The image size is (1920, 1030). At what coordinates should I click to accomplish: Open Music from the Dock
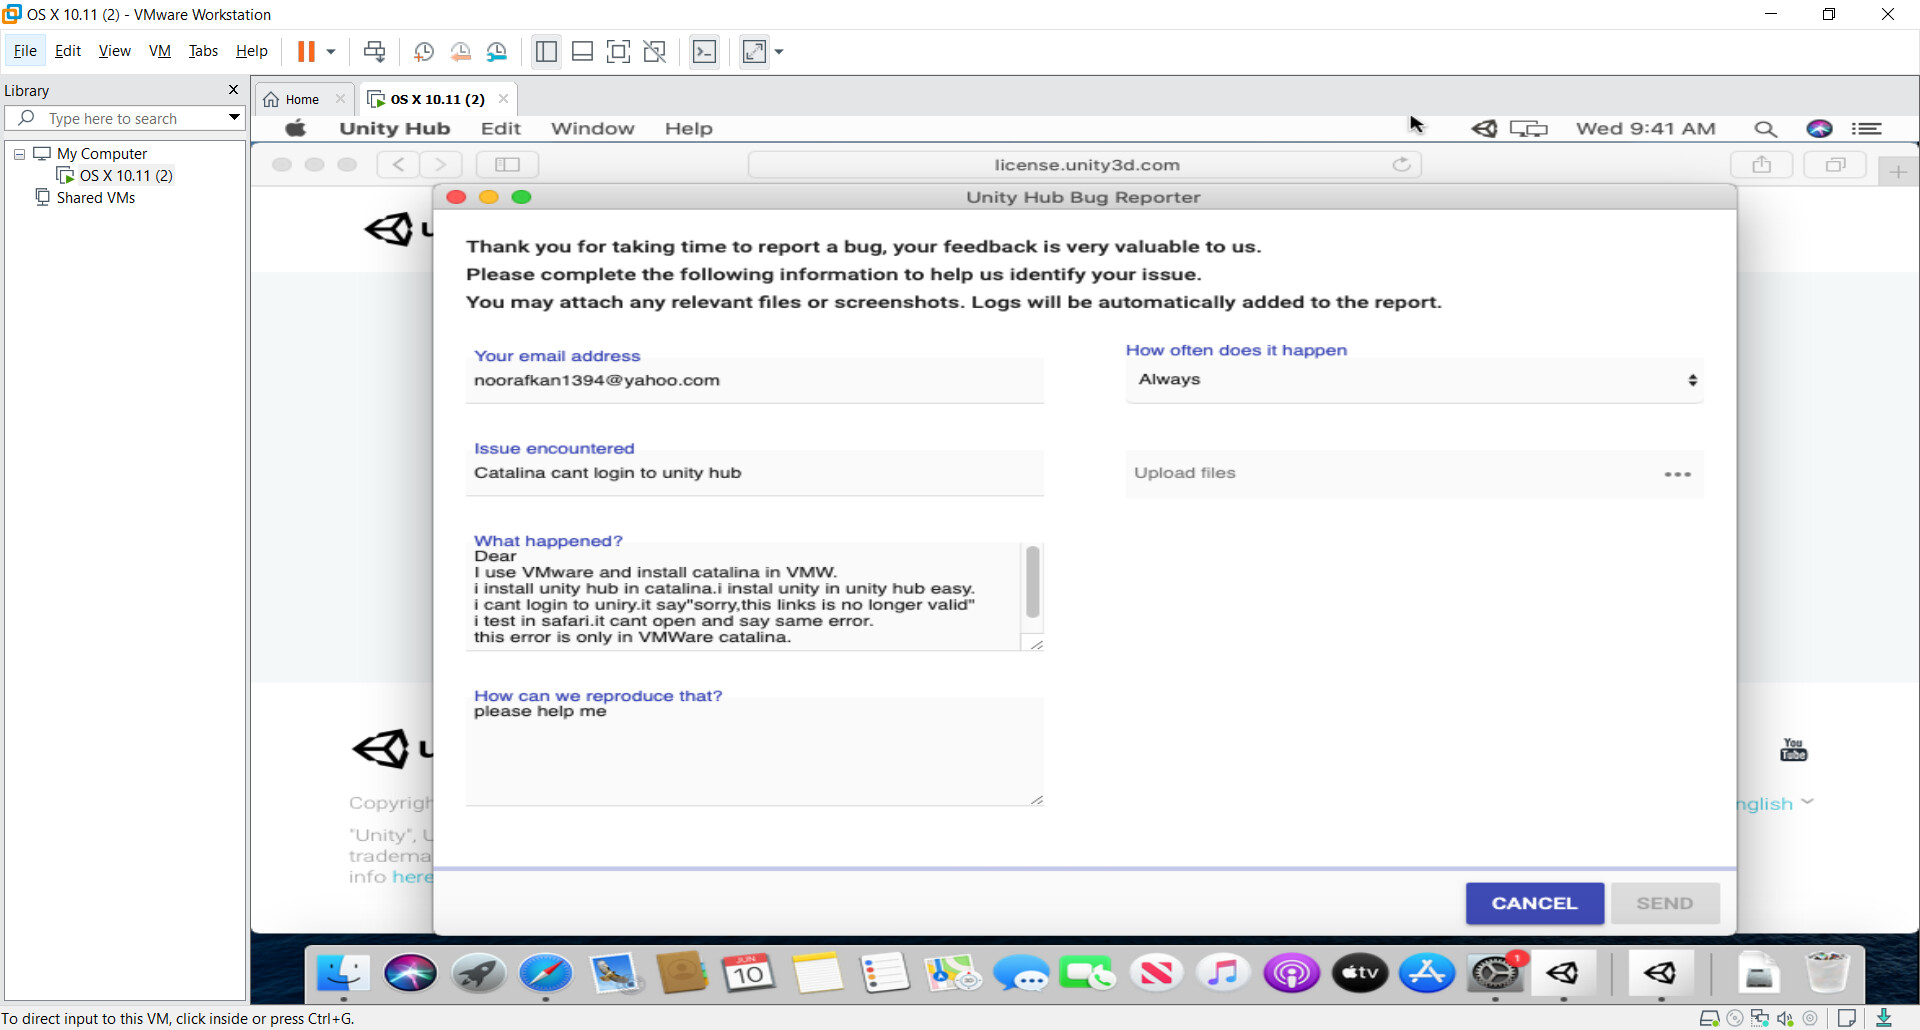(1224, 972)
